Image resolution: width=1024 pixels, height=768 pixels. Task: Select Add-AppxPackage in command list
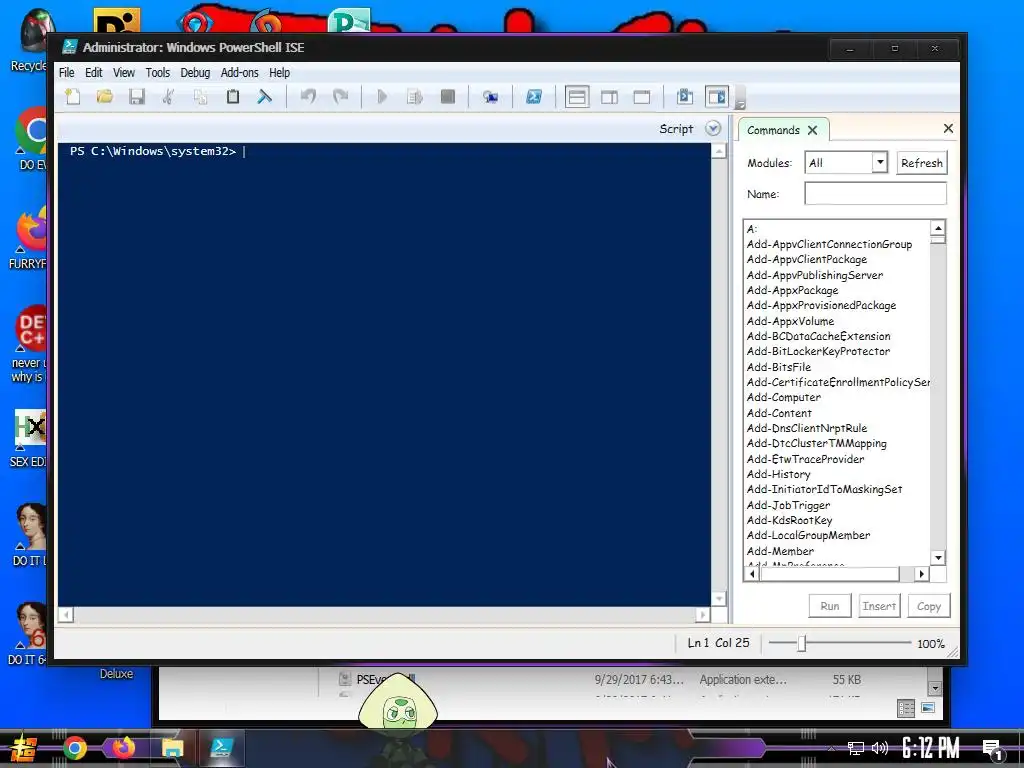pyautogui.click(x=792, y=290)
